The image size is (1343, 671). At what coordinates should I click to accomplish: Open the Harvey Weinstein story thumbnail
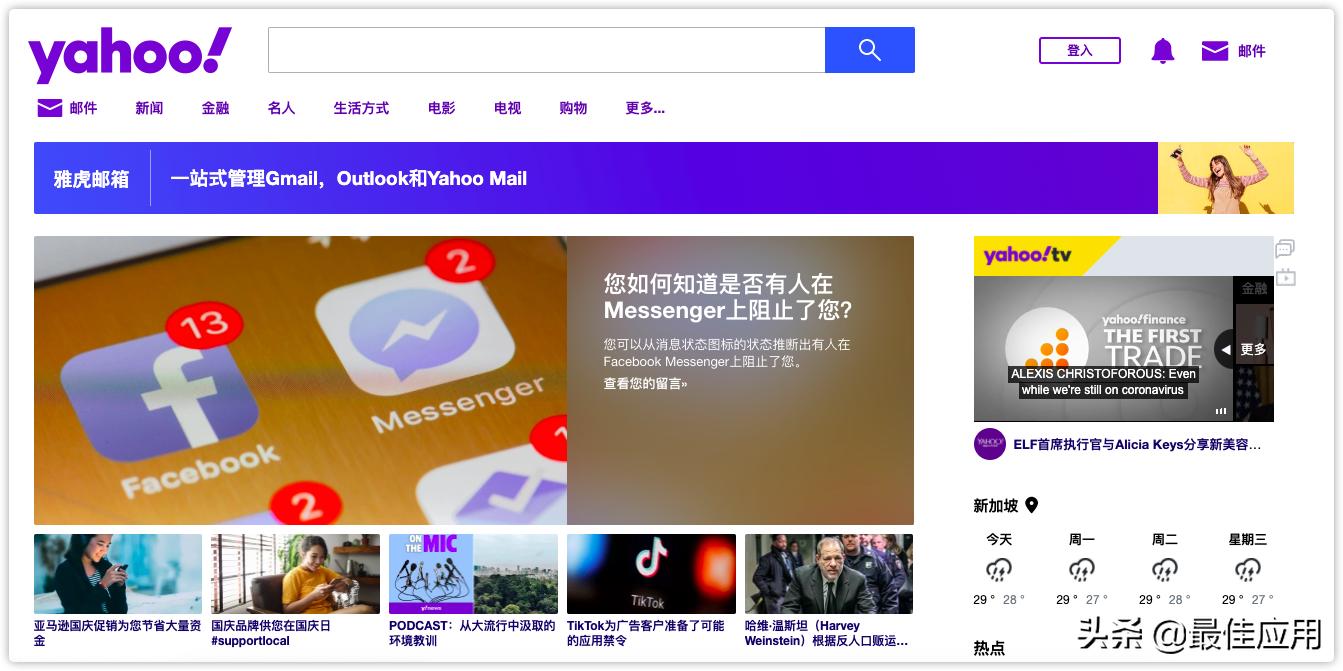(x=828, y=573)
